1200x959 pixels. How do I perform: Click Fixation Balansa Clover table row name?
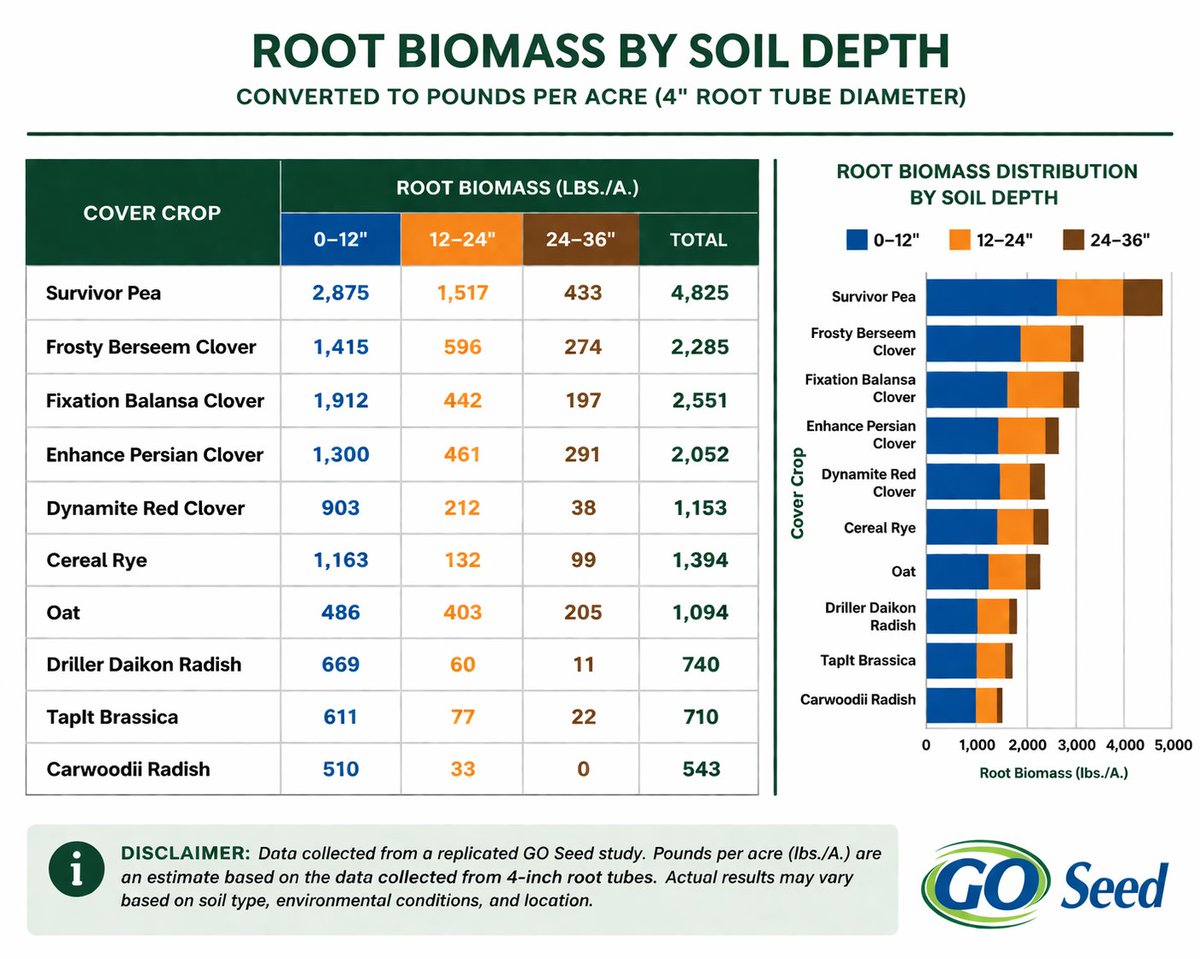click(x=155, y=401)
